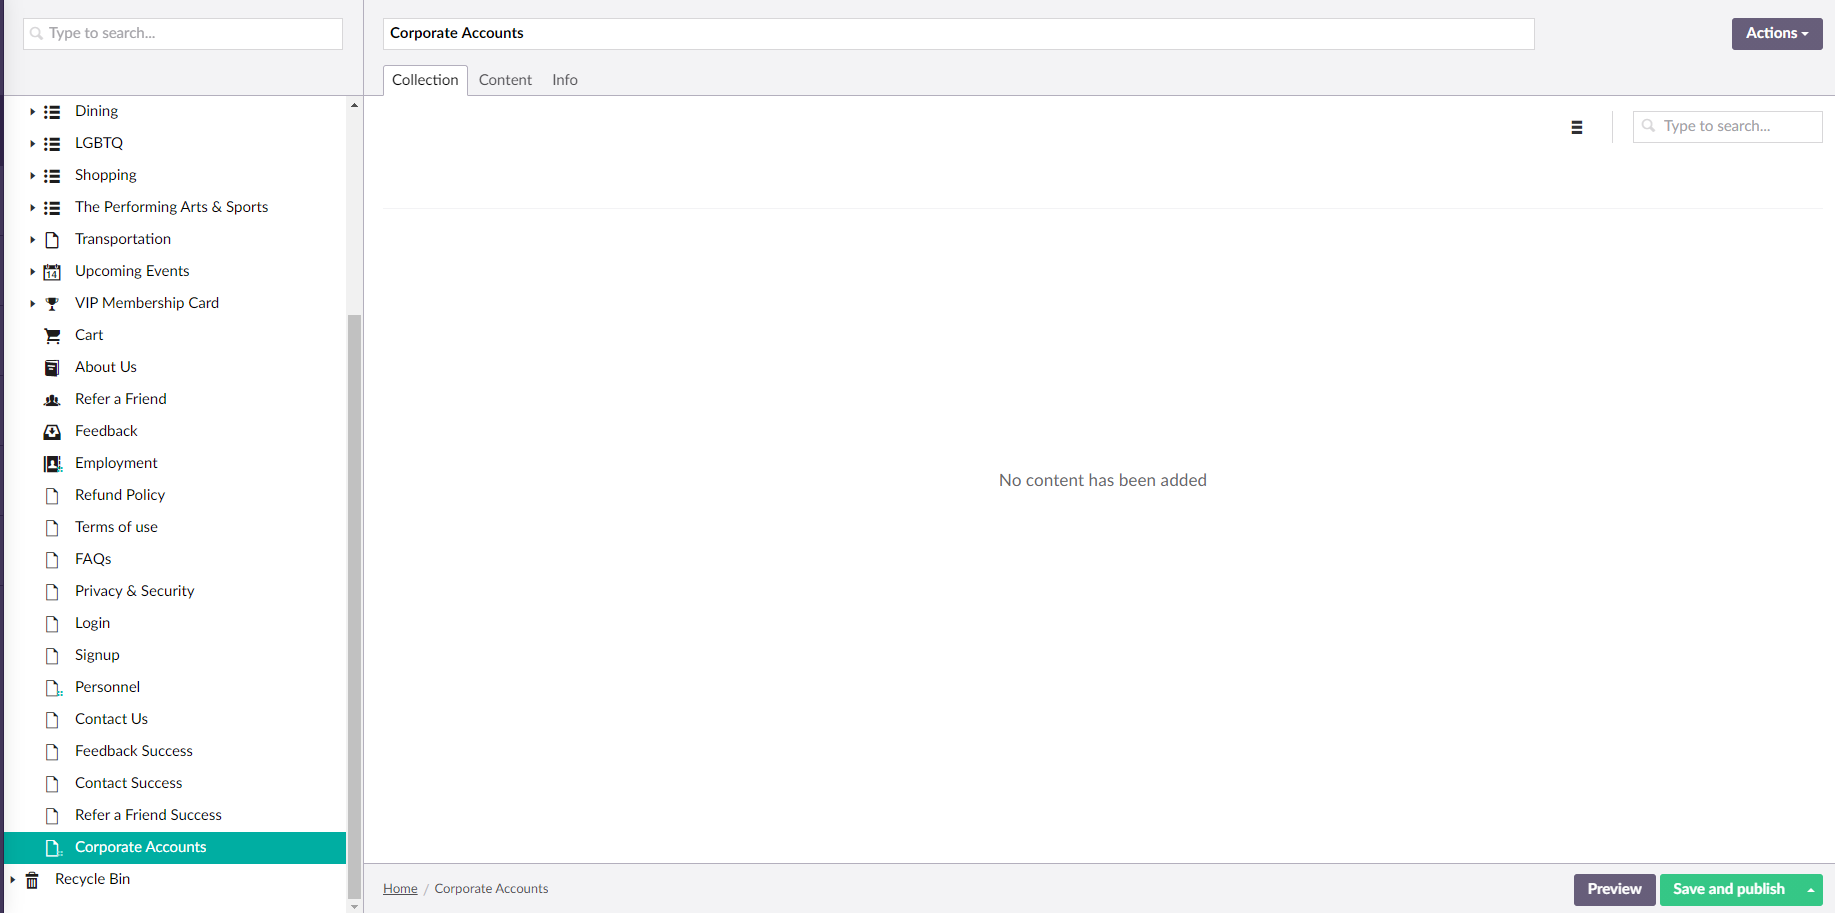The width and height of the screenshot is (1835, 913).
Task: Click the Shopping list icon
Action: 52,176
